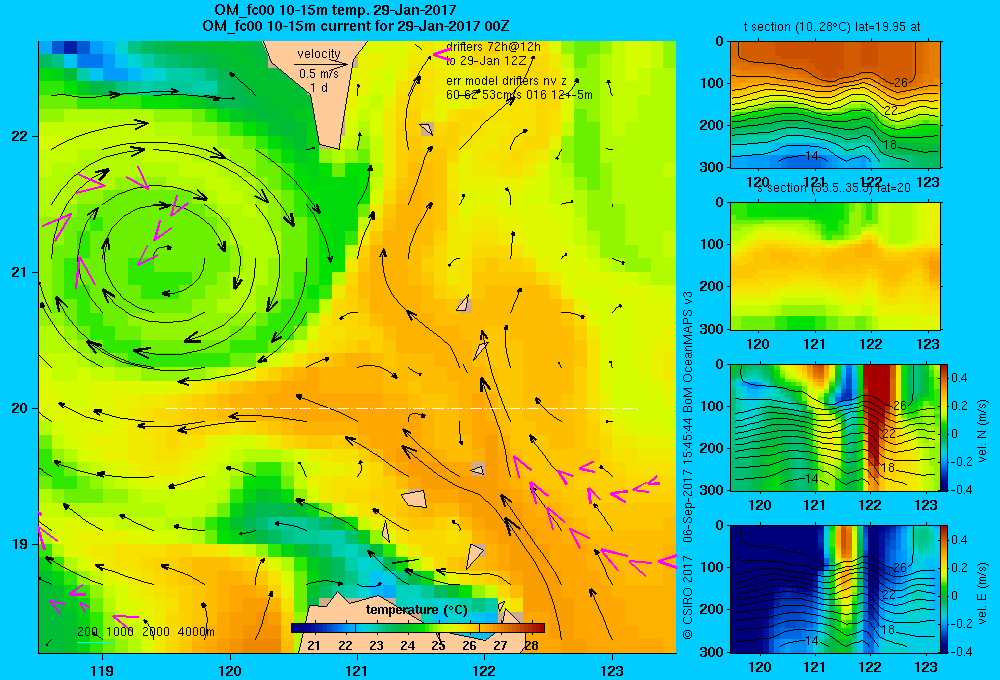This screenshot has width=1000, height=680.
Task: Click the 'vel. N (m/s)' axis label
Action: 982,431
